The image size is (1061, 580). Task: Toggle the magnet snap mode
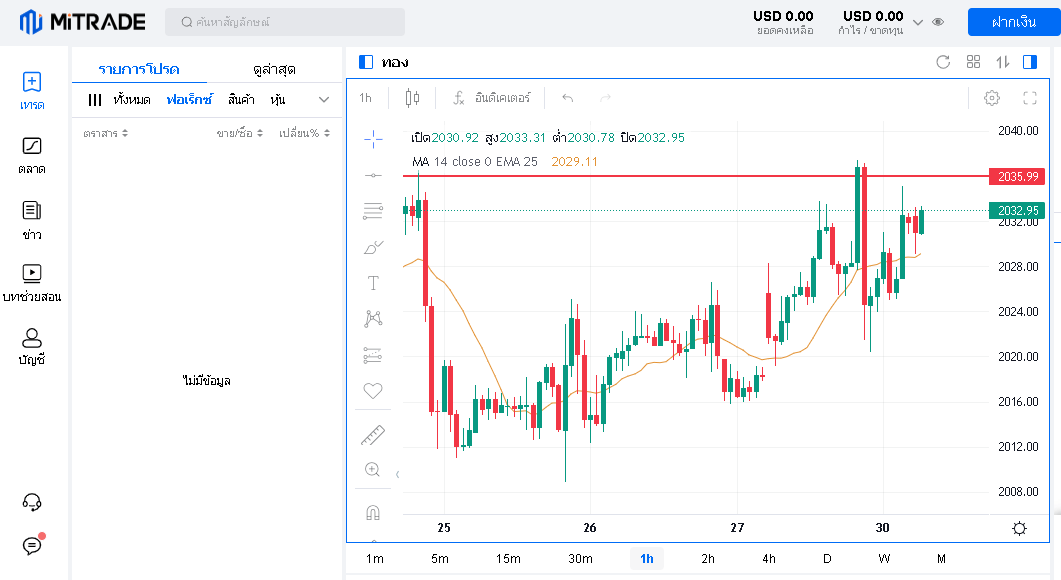coord(373,513)
